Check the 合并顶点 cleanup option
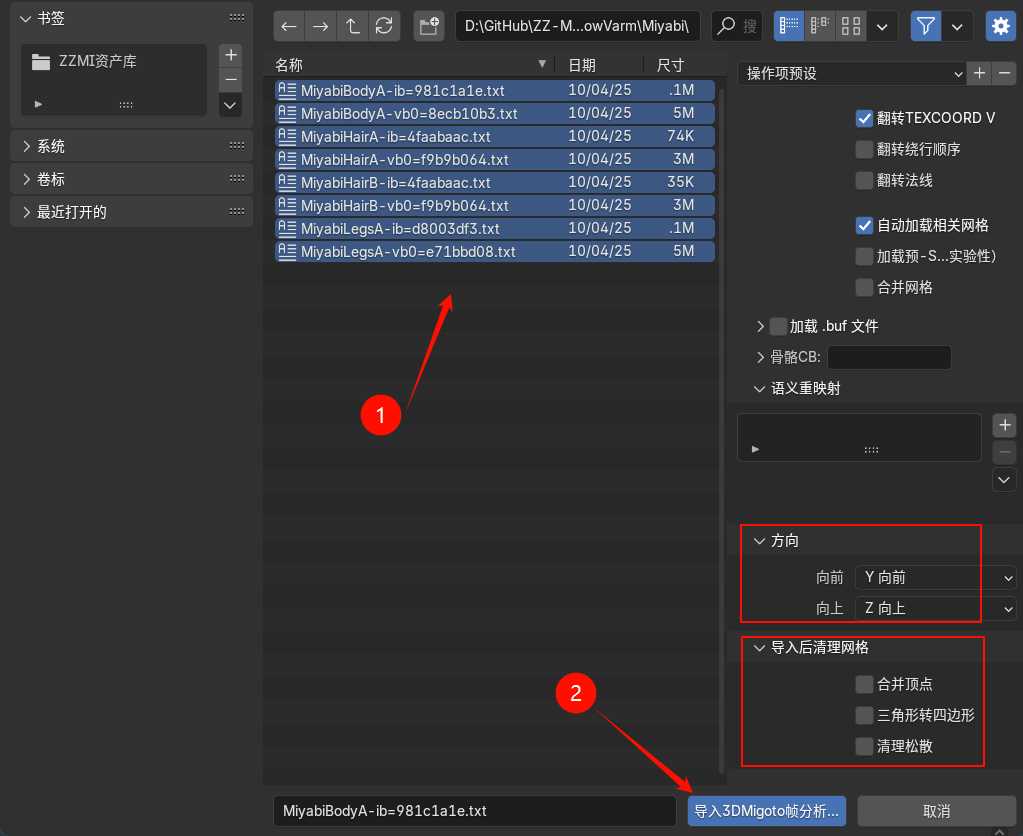This screenshot has height=836, width=1023. point(865,684)
